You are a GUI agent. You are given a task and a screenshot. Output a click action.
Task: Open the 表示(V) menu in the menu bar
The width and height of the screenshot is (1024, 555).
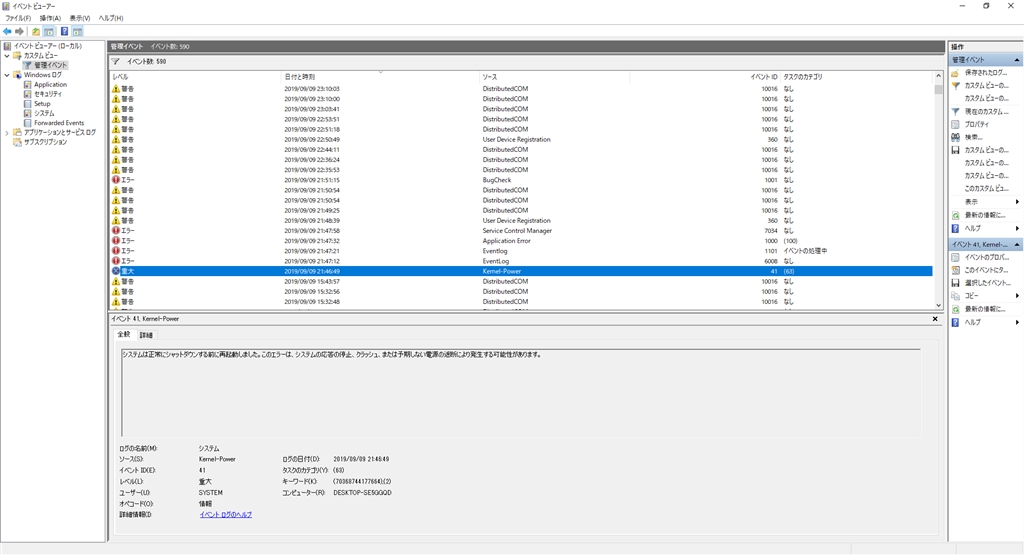[80, 18]
